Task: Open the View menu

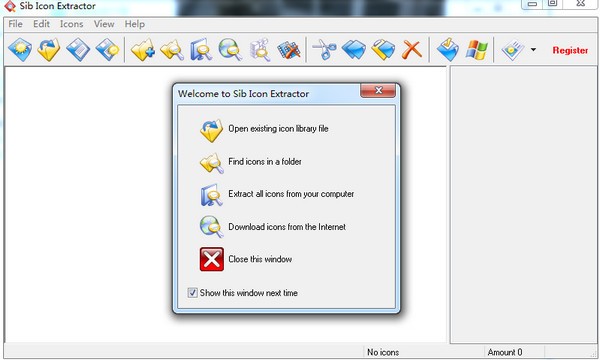Action: point(104,24)
